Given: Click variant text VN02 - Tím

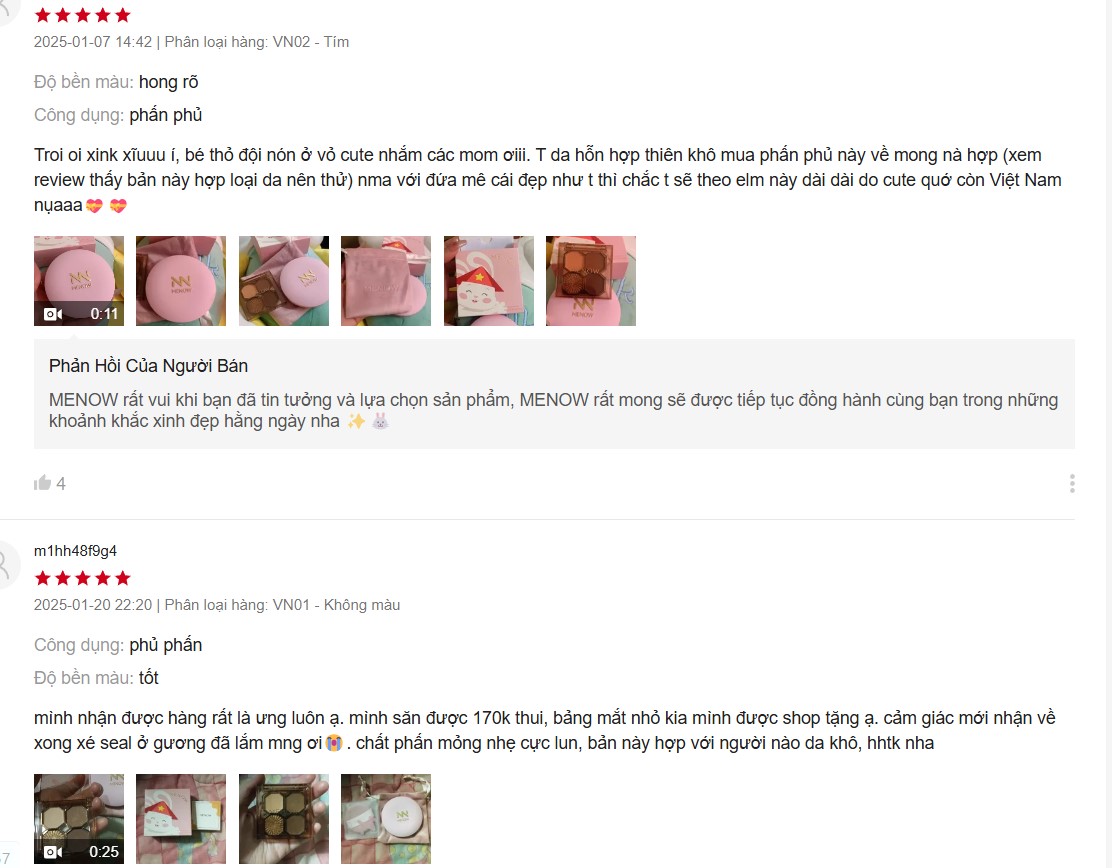Looking at the screenshot, I should (x=311, y=42).
